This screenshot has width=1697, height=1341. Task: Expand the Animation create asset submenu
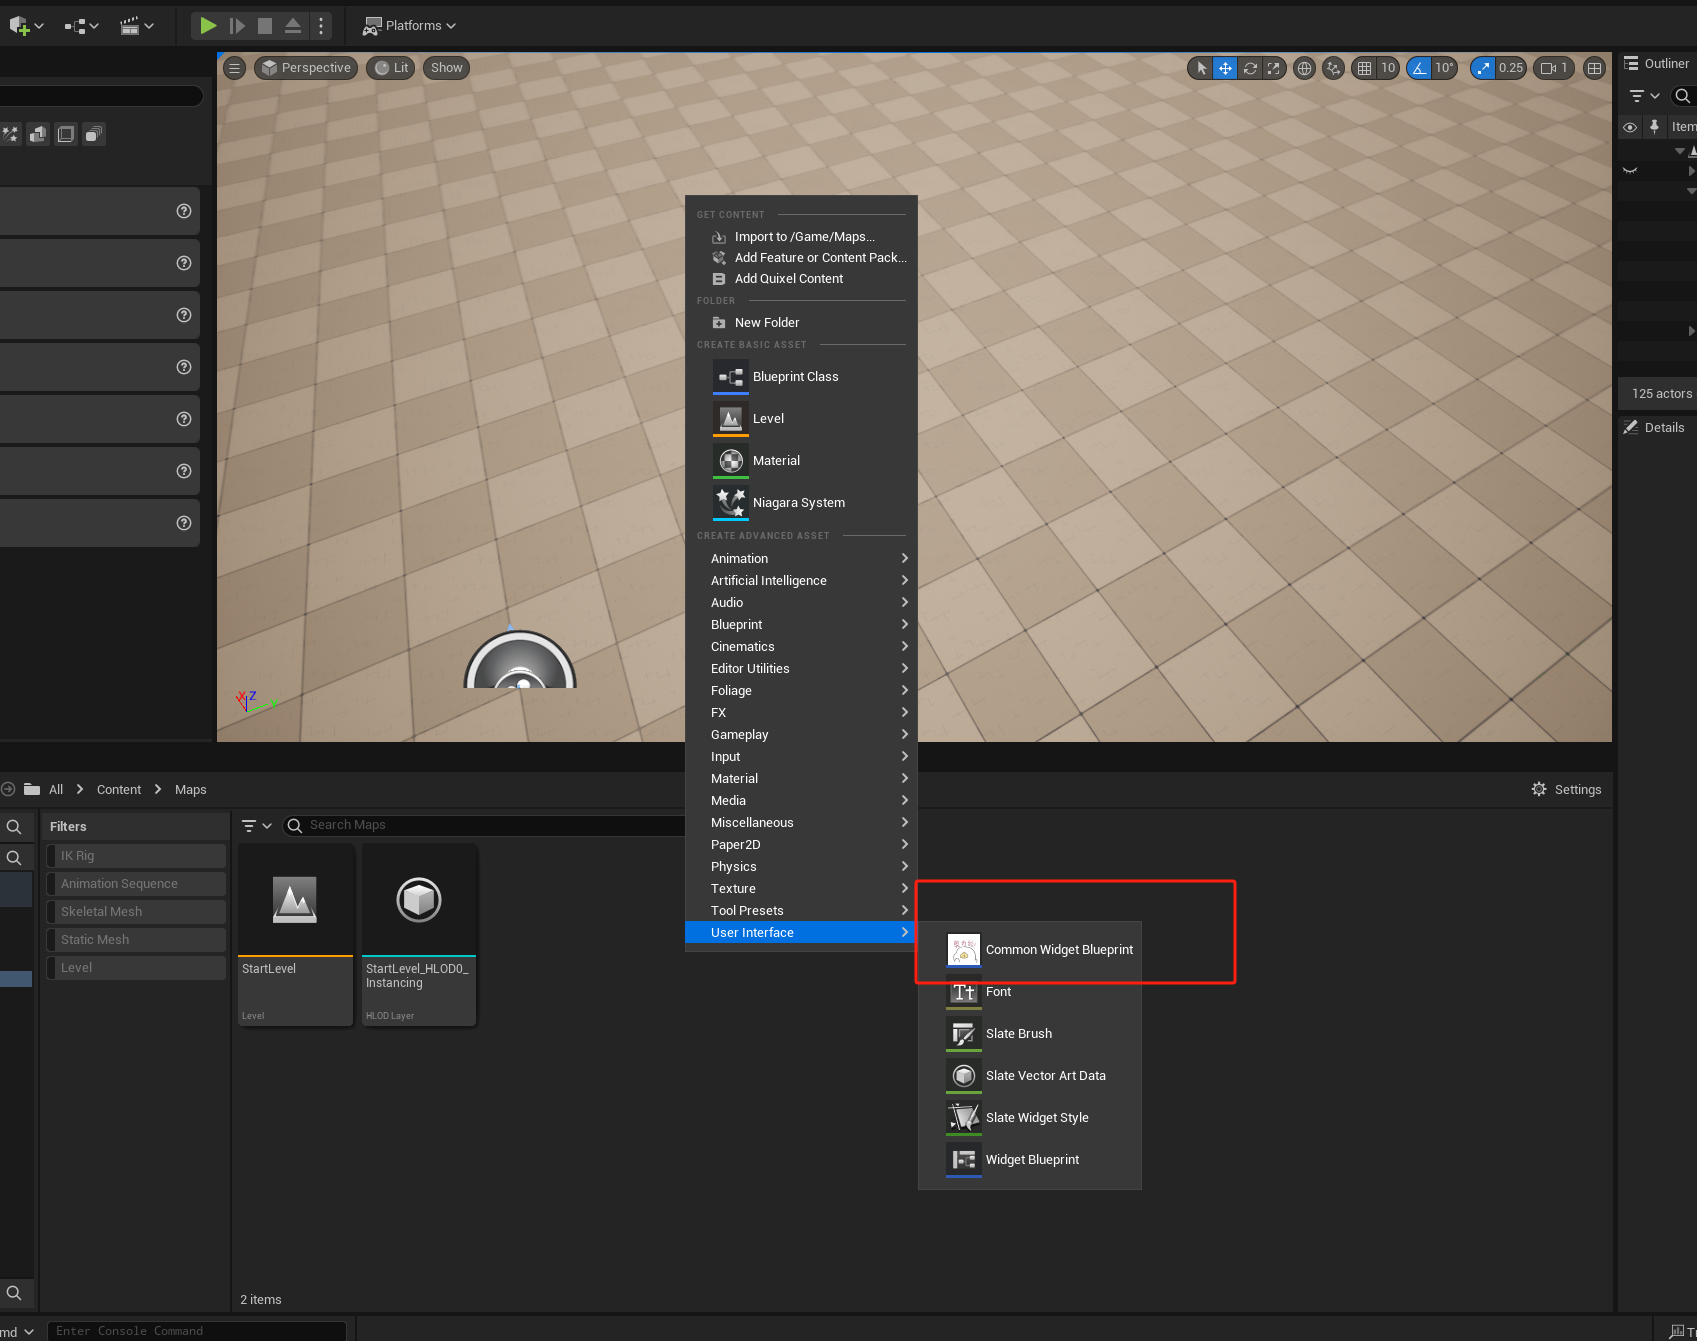coord(739,558)
